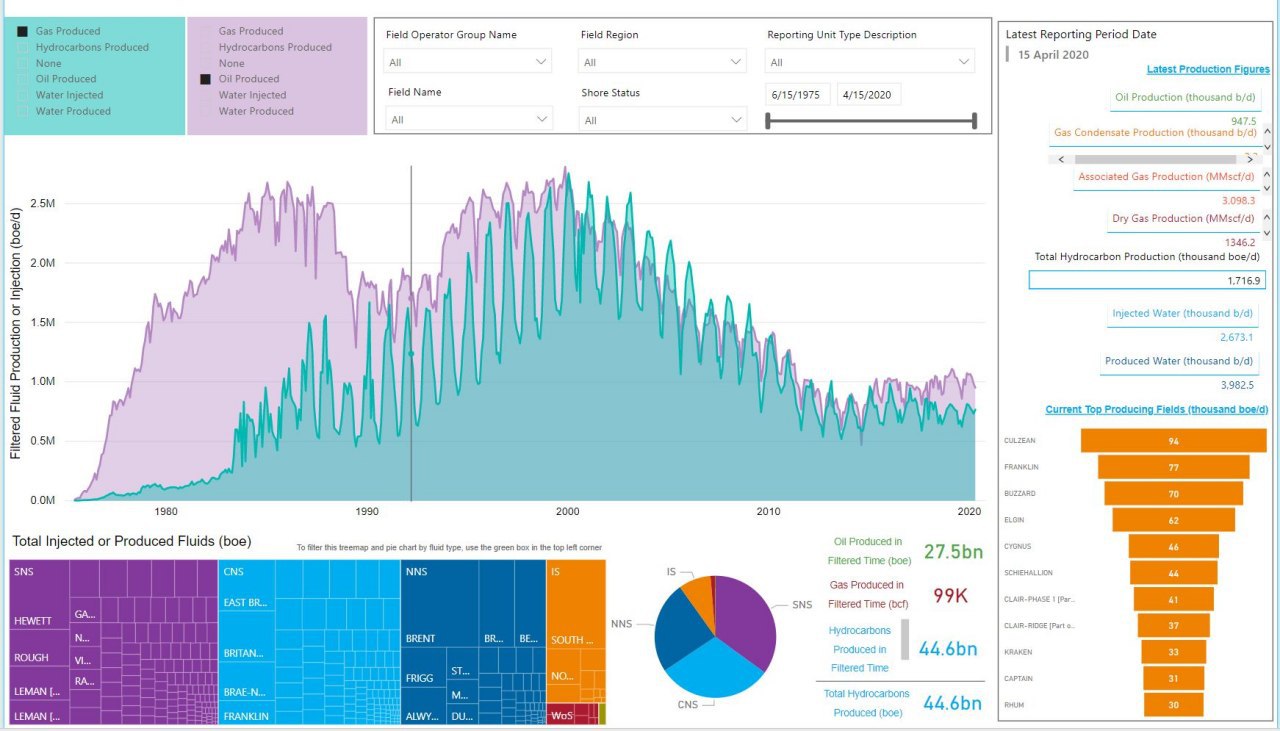Select Oil Production card label
Image resolution: width=1280 pixels, height=731 pixels.
coord(1185,97)
